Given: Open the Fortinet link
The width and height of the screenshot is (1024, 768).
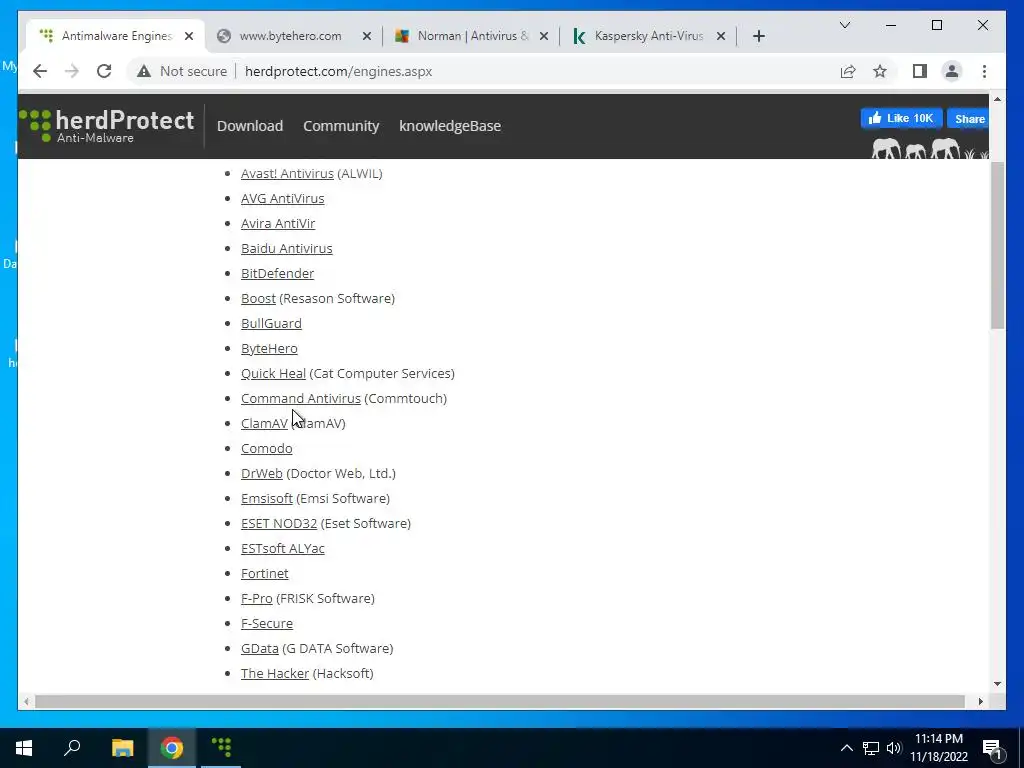Looking at the screenshot, I should (264, 573).
